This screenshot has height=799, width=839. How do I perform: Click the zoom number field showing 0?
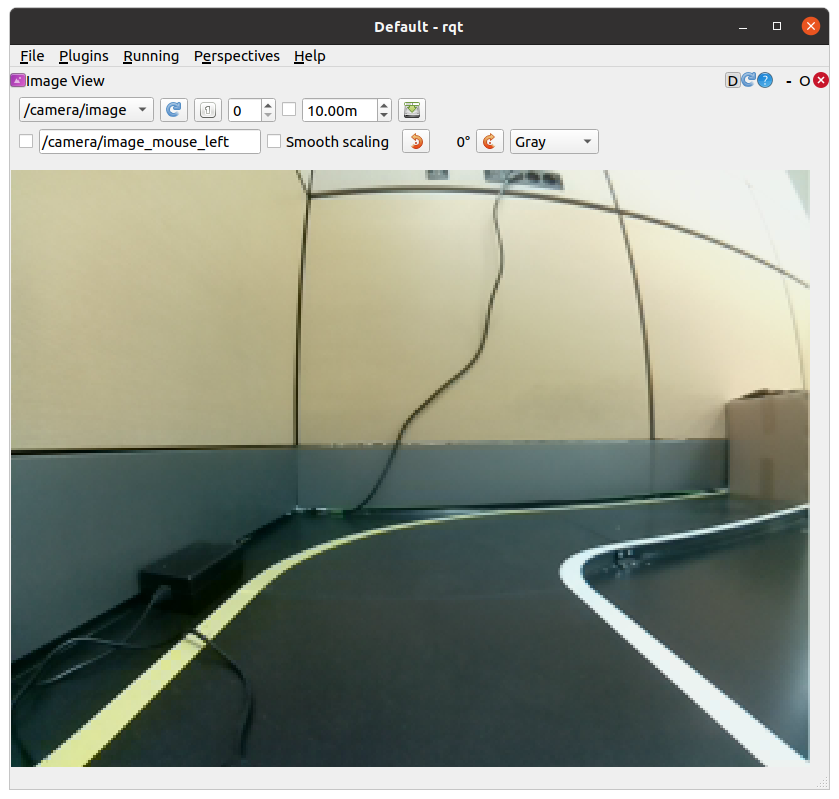pyautogui.click(x=244, y=110)
